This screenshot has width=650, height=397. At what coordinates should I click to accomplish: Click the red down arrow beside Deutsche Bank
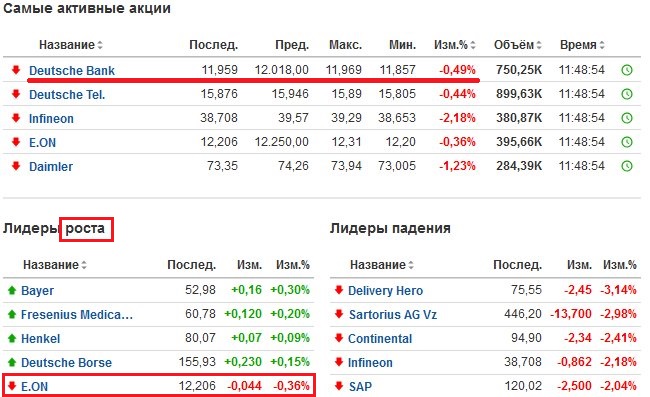(x=16, y=70)
